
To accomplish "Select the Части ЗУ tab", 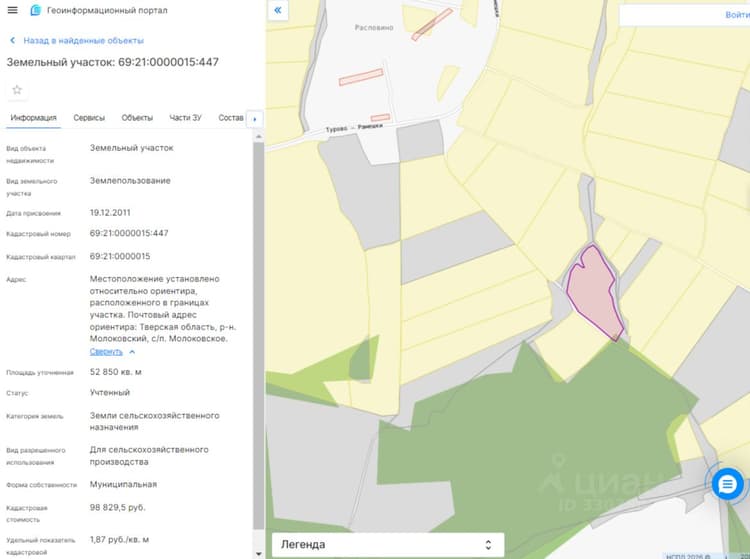I will coord(185,118).
